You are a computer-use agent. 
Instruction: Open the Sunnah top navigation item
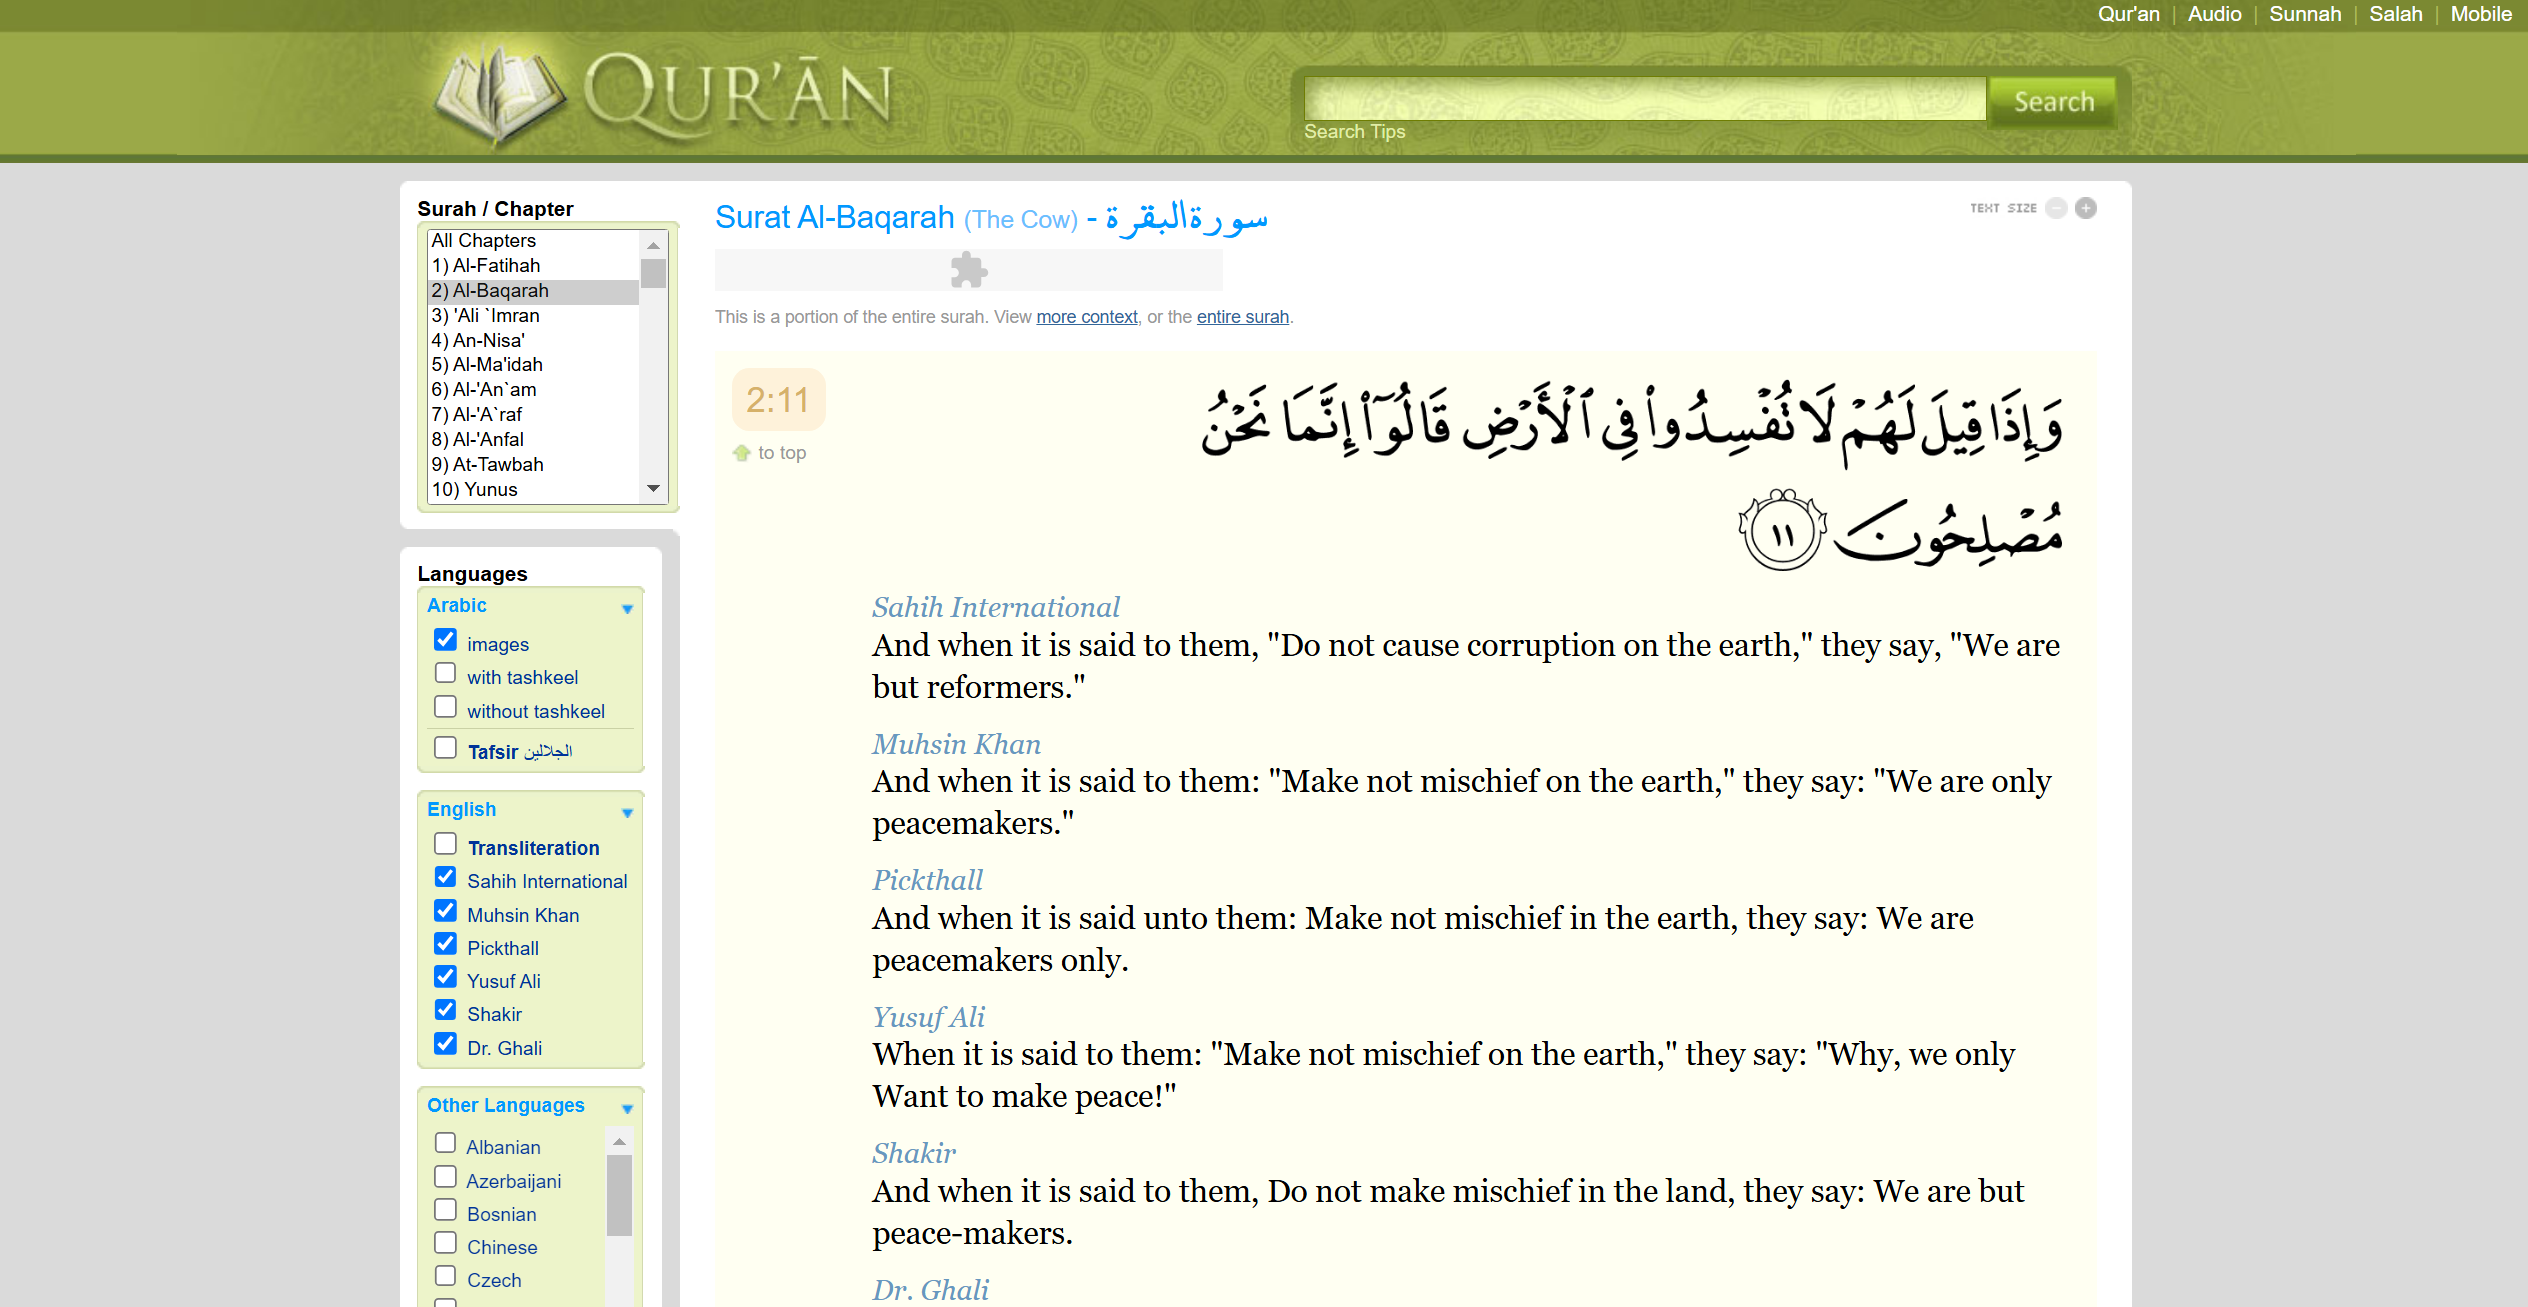[x=2304, y=14]
